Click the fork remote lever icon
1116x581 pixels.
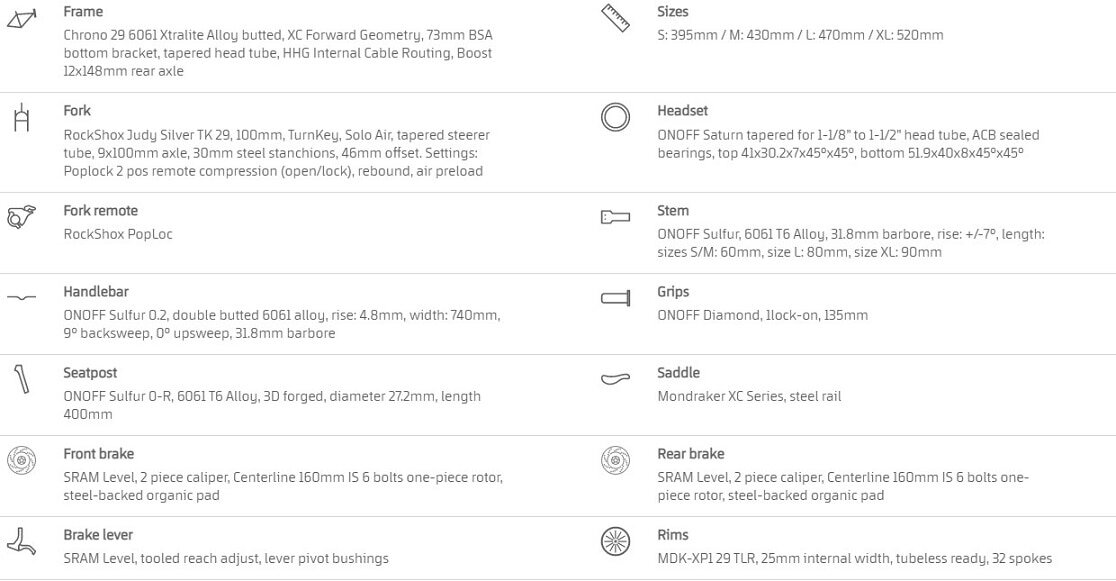21,217
